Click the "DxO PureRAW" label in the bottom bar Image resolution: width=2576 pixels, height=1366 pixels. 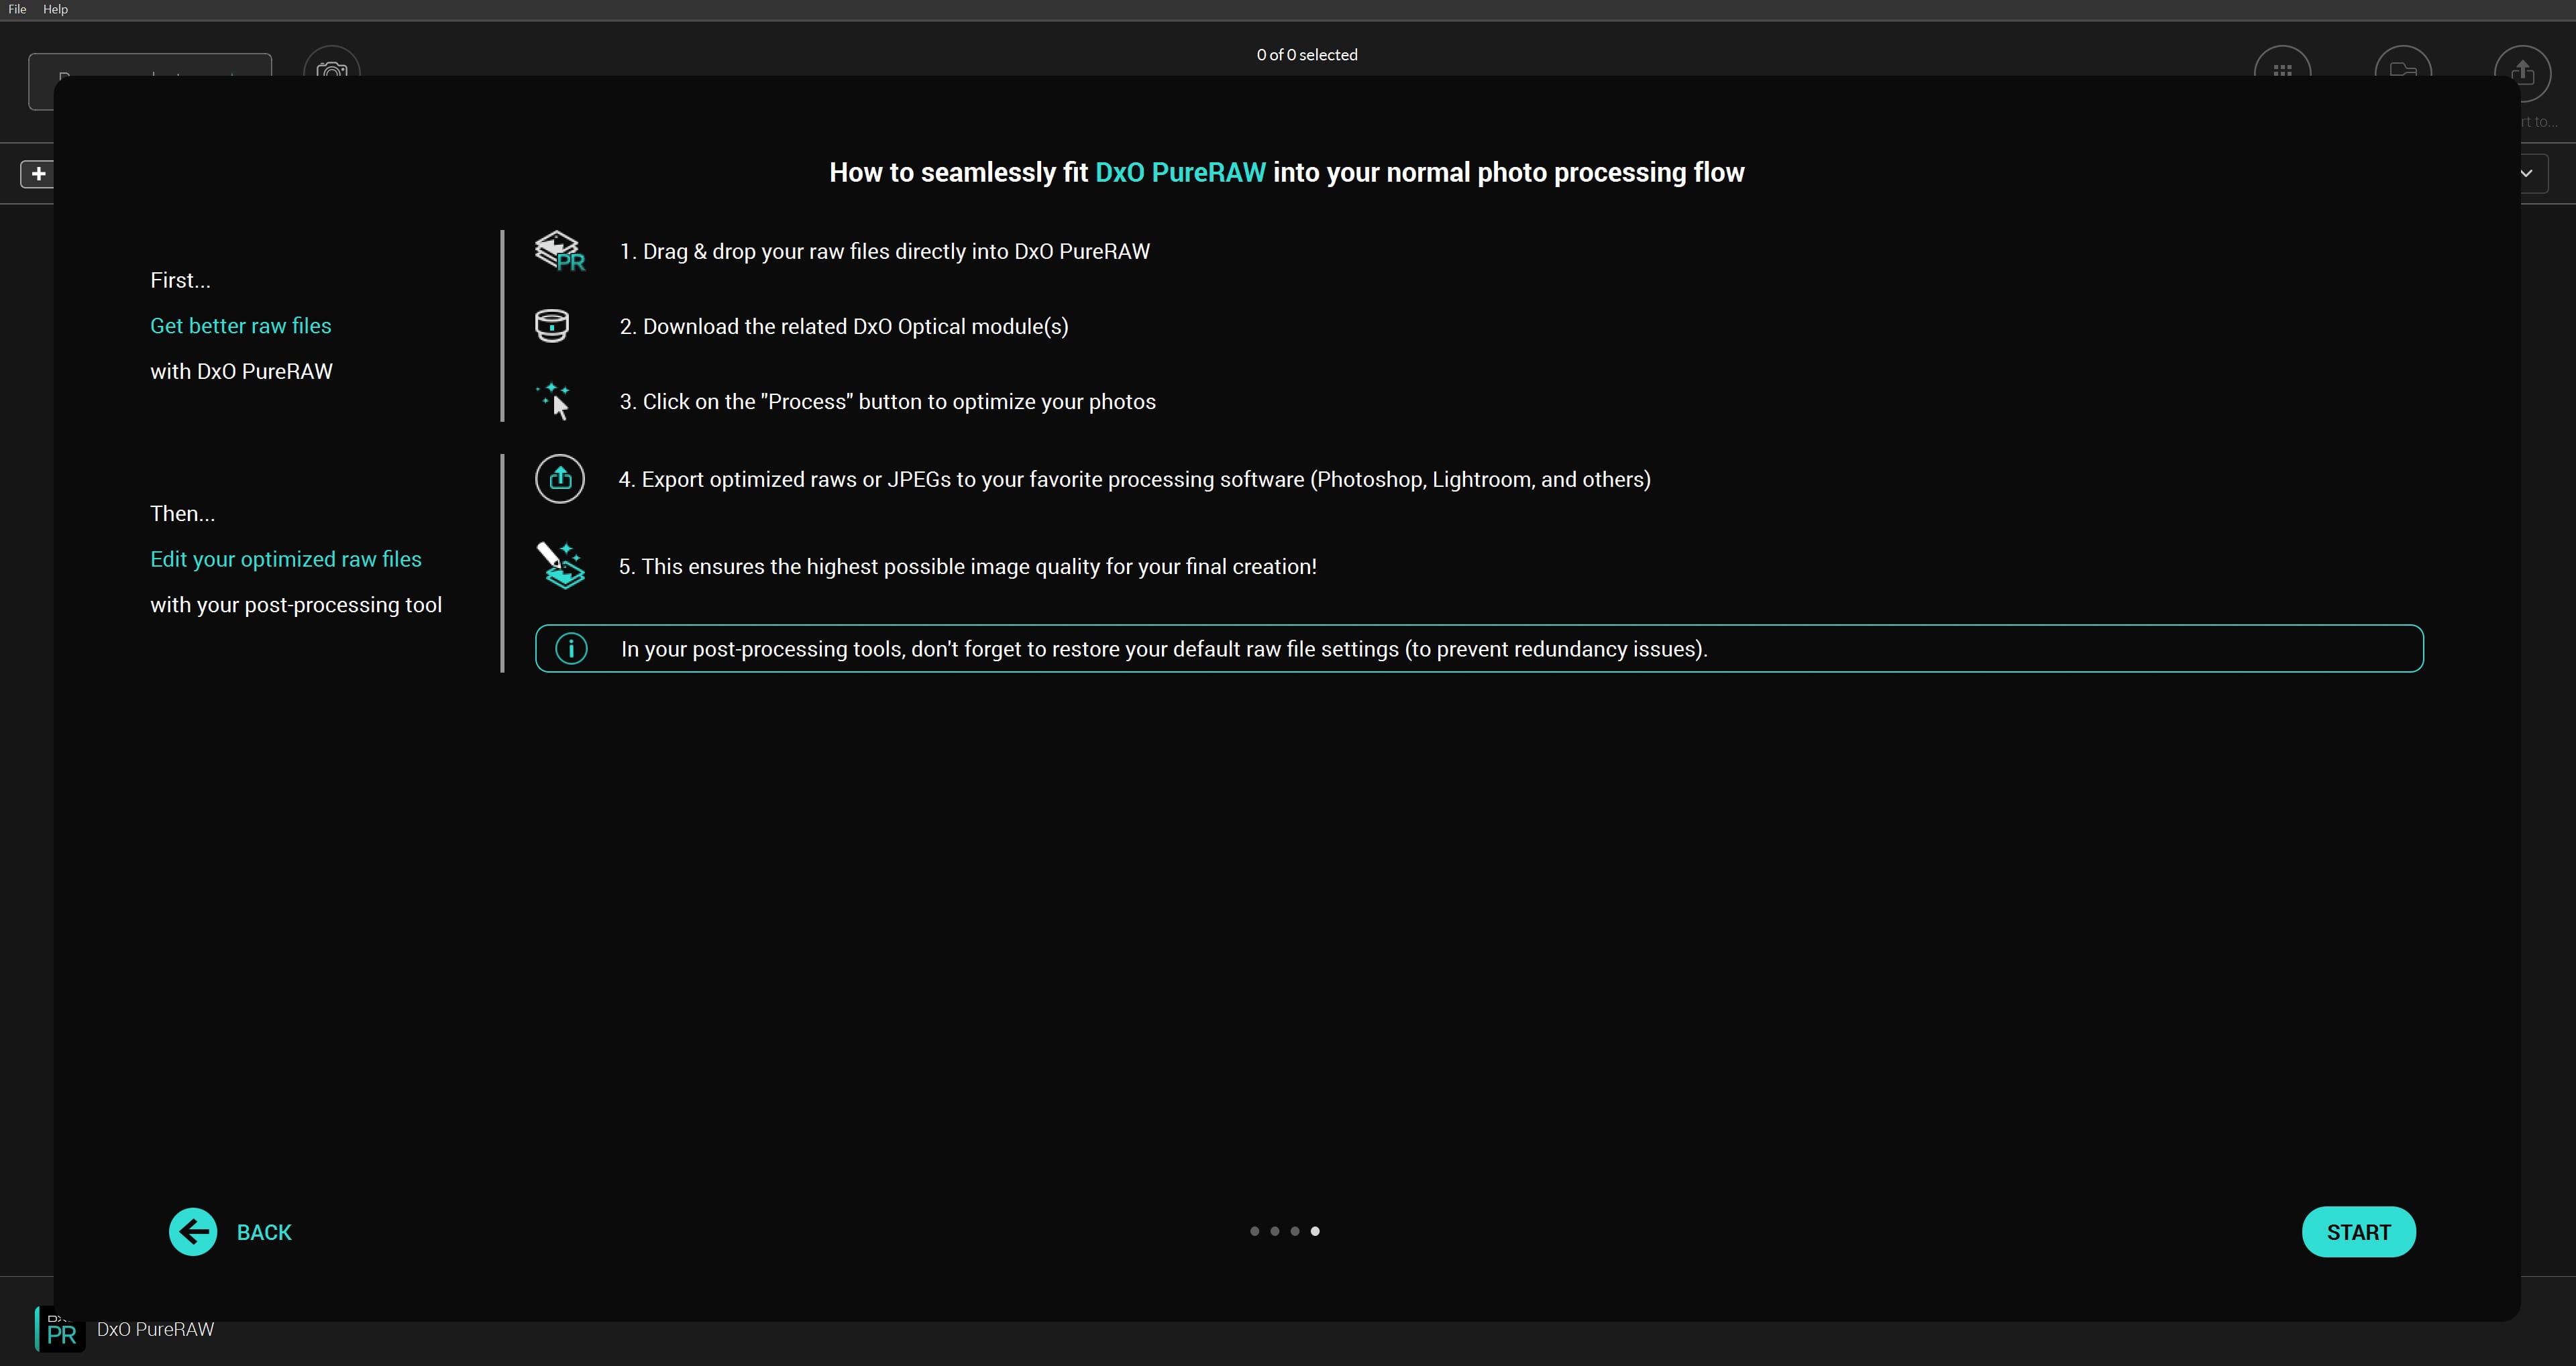pos(155,1329)
